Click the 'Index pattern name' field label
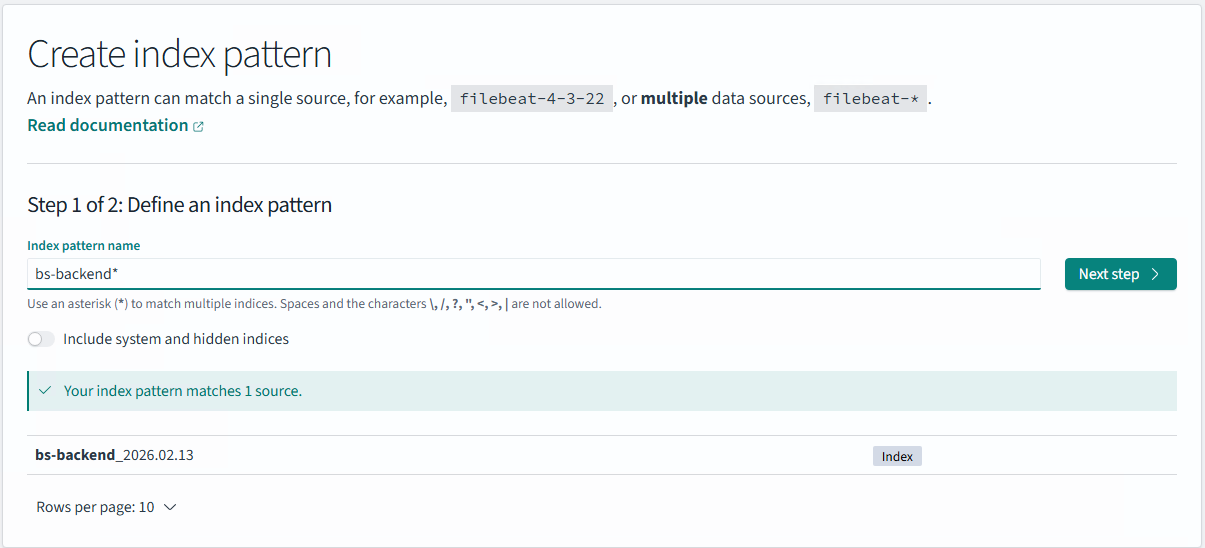 84,245
